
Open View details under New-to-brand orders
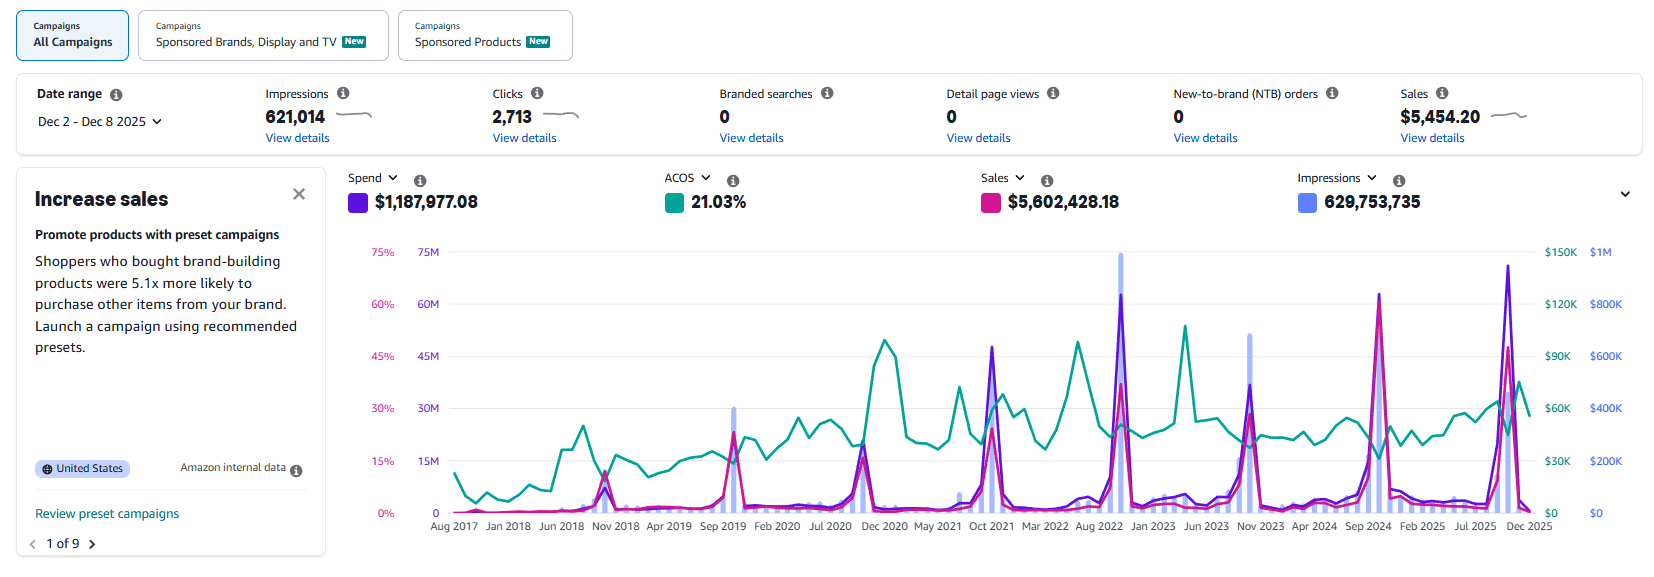point(1205,138)
